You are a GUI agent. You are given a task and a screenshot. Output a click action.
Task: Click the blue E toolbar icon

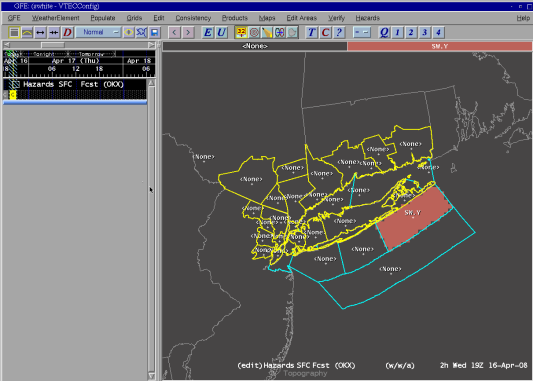pos(207,32)
